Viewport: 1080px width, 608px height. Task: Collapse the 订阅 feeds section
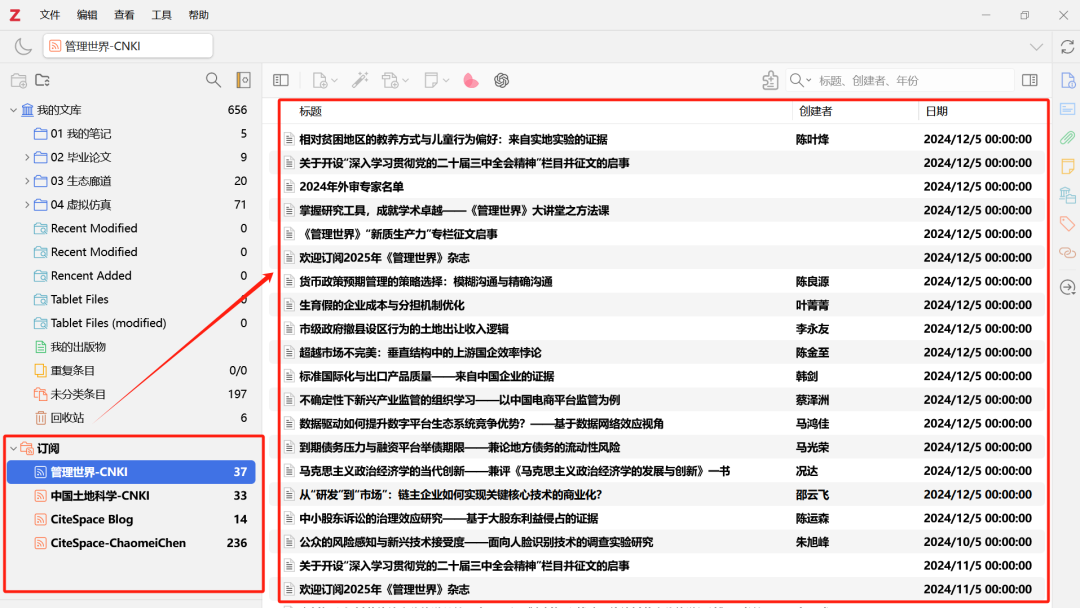pyautogui.click(x=13, y=448)
